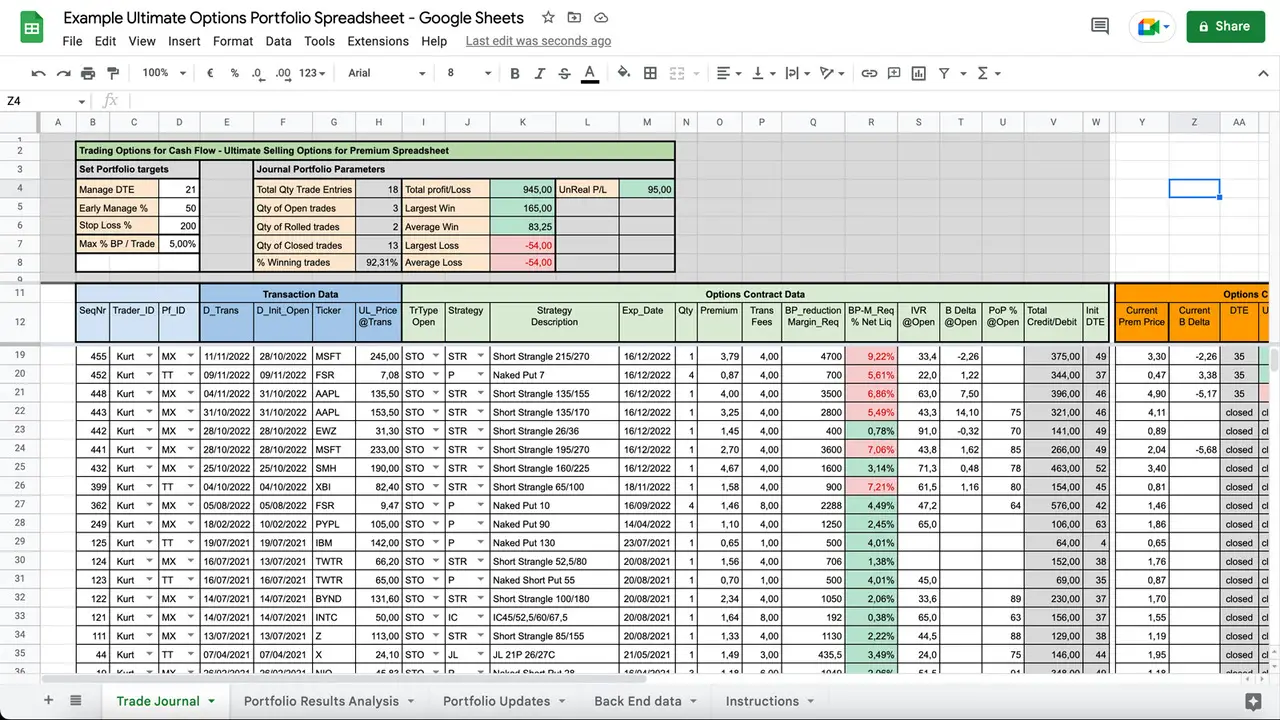Click the Total profit/Loss value 945,00

tap(522, 188)
